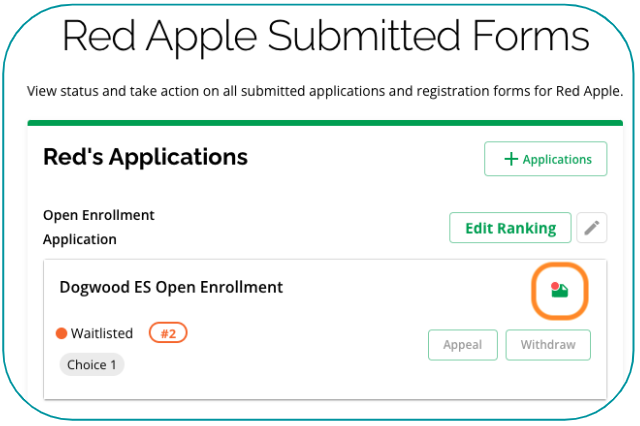Click the Waitlisted status text
Image resolution: width=640 pixels, height=426 pixels.
[x=102, y=334]
